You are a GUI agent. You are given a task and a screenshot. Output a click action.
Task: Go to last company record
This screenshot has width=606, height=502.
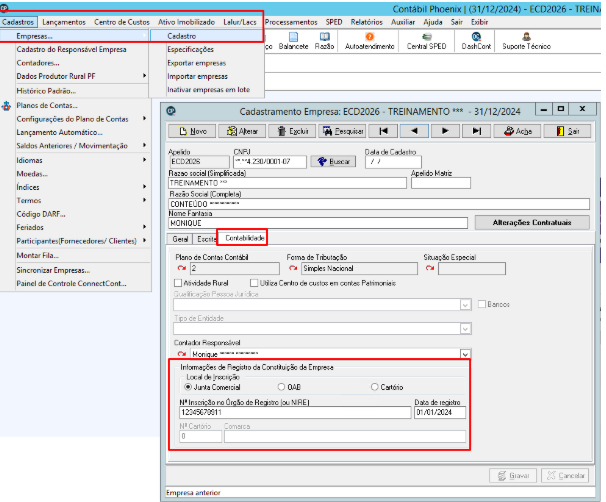point(477,131)
